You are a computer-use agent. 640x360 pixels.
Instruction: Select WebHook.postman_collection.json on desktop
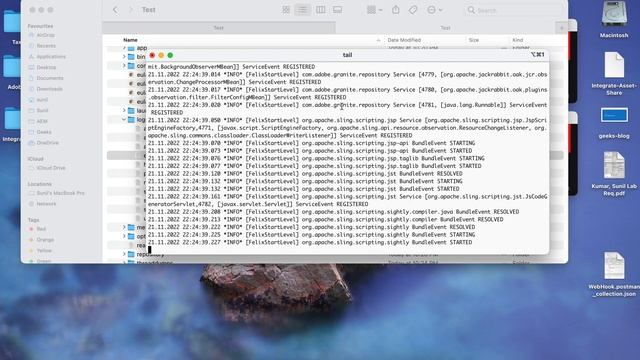[614, 274]
